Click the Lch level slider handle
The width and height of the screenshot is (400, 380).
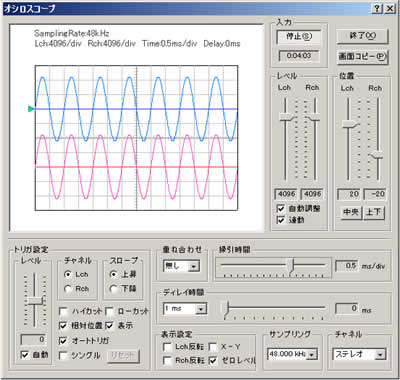(286, 117)
